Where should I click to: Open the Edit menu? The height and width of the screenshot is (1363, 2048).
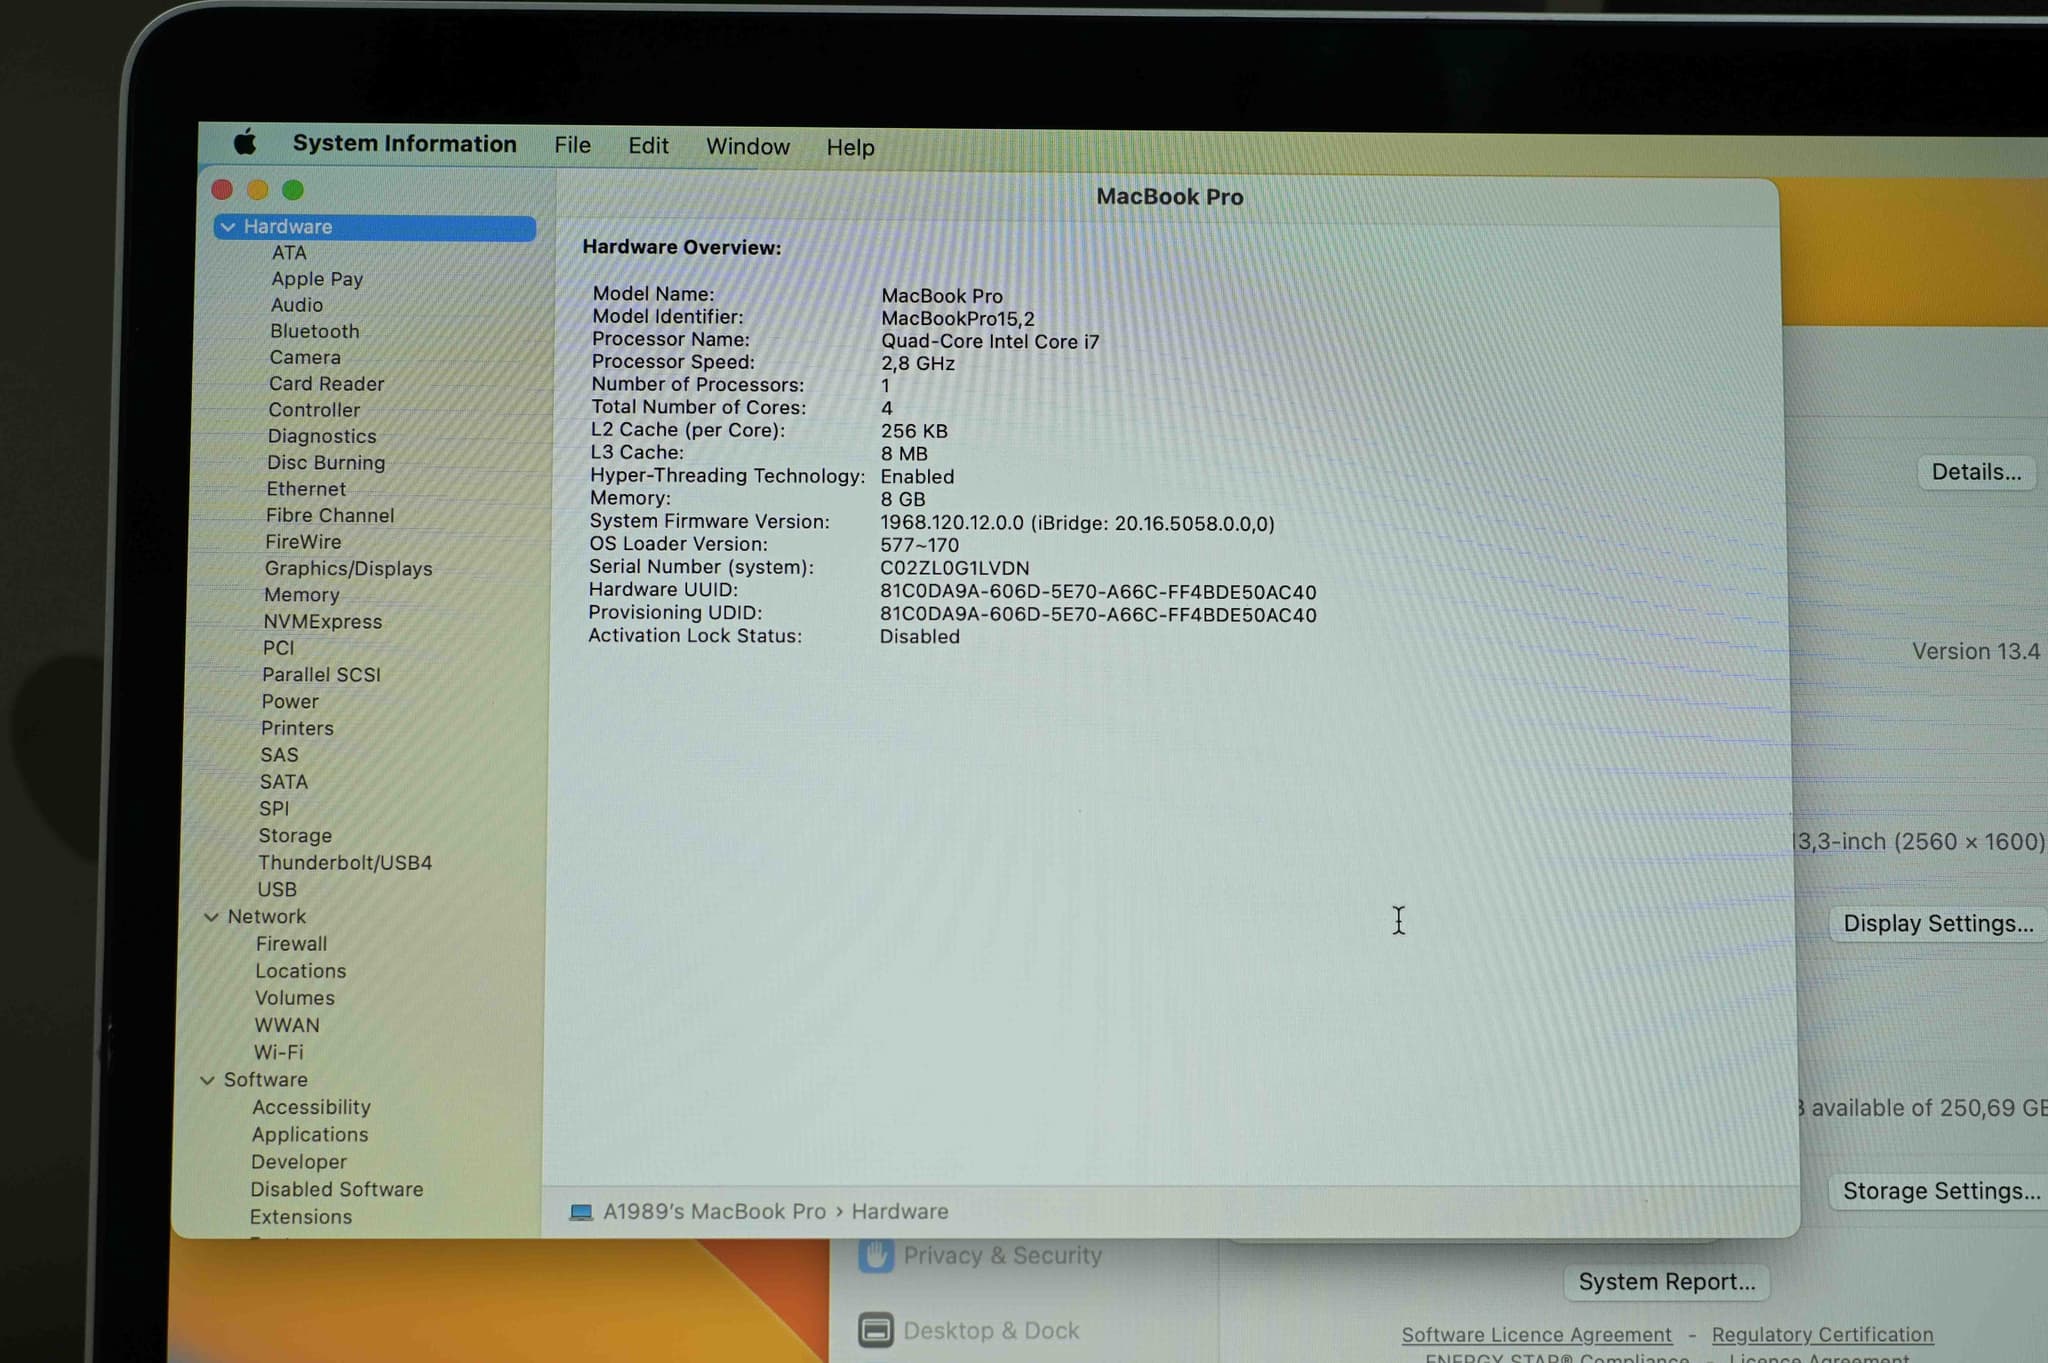[x=648, y=146]
